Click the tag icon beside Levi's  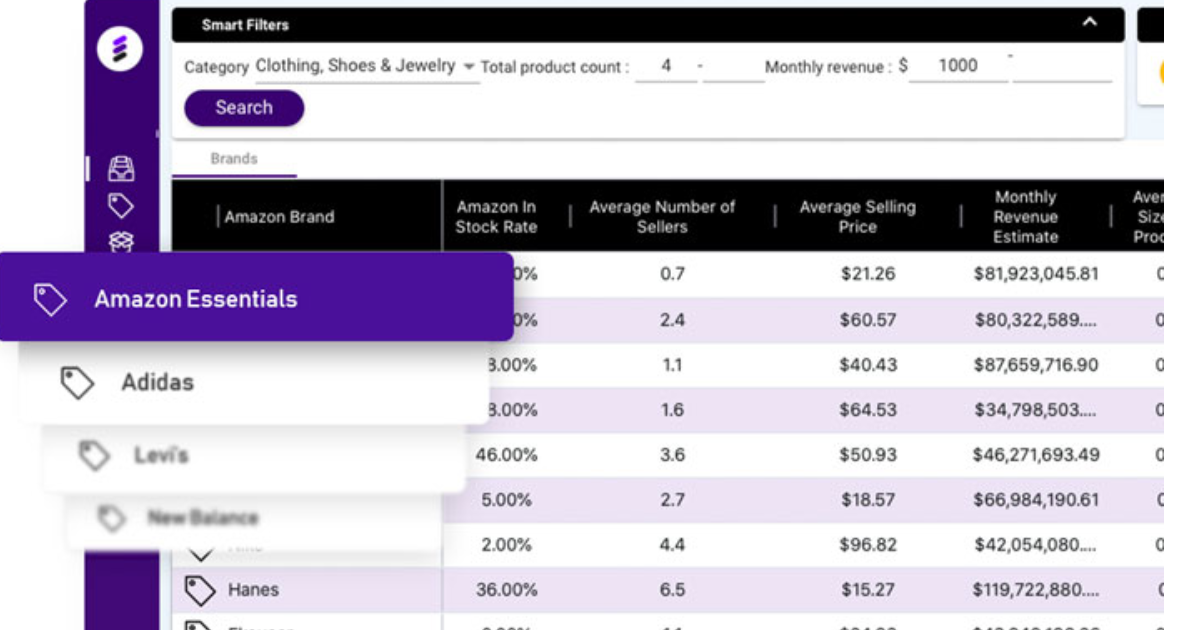94,456
